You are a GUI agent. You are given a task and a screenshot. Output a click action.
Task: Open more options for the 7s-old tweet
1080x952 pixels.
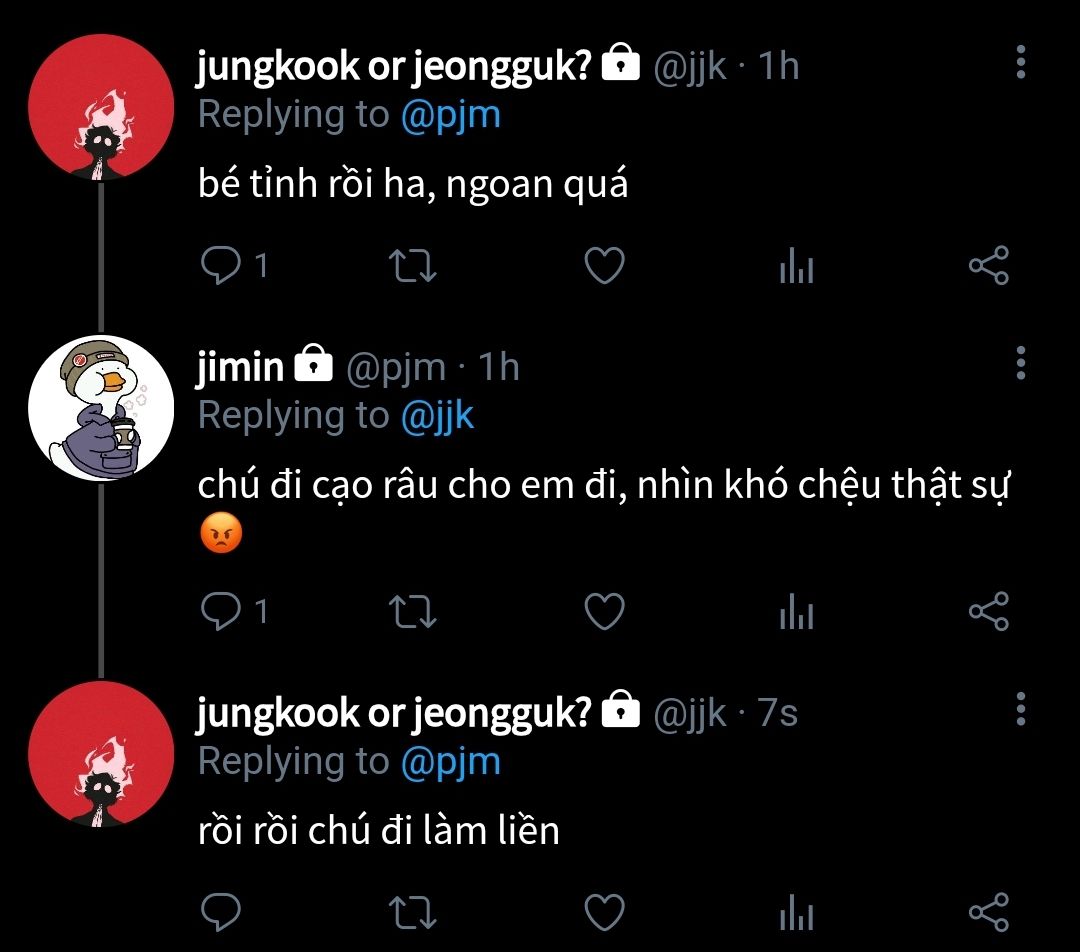1020,708
